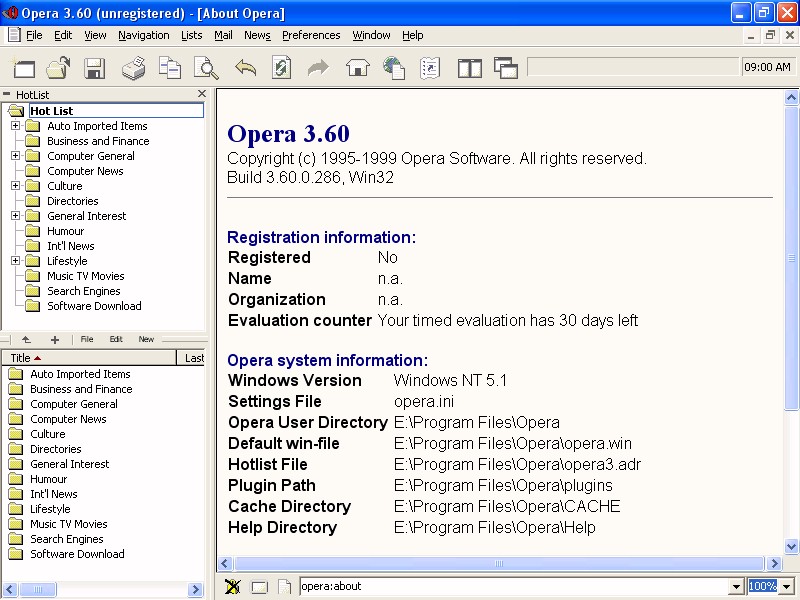
Task: Open the Preferences menu
Action: (x=311, y=35)
